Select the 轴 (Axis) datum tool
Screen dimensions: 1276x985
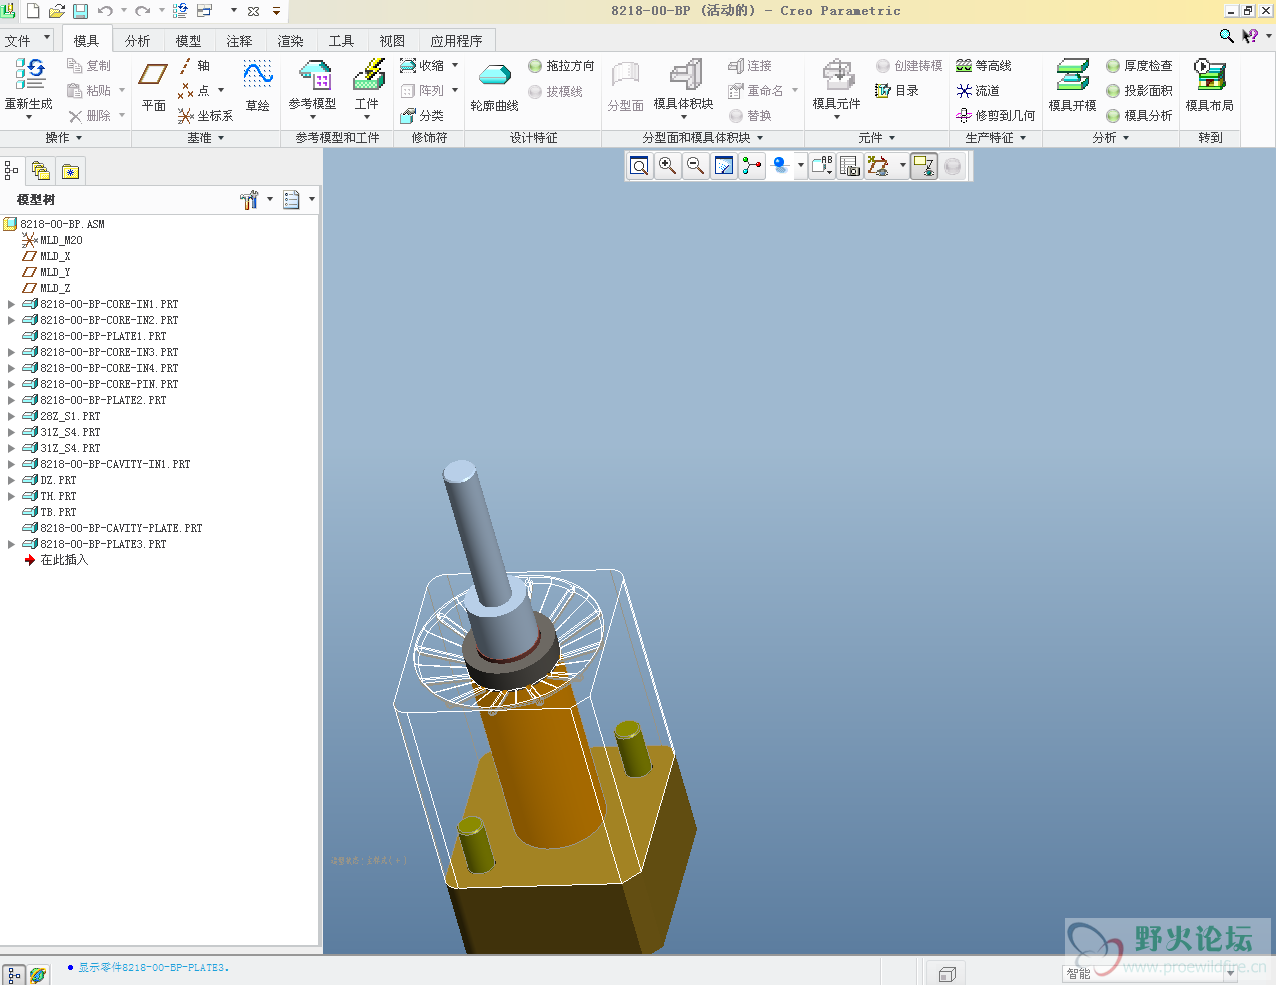tap(194, 66)
